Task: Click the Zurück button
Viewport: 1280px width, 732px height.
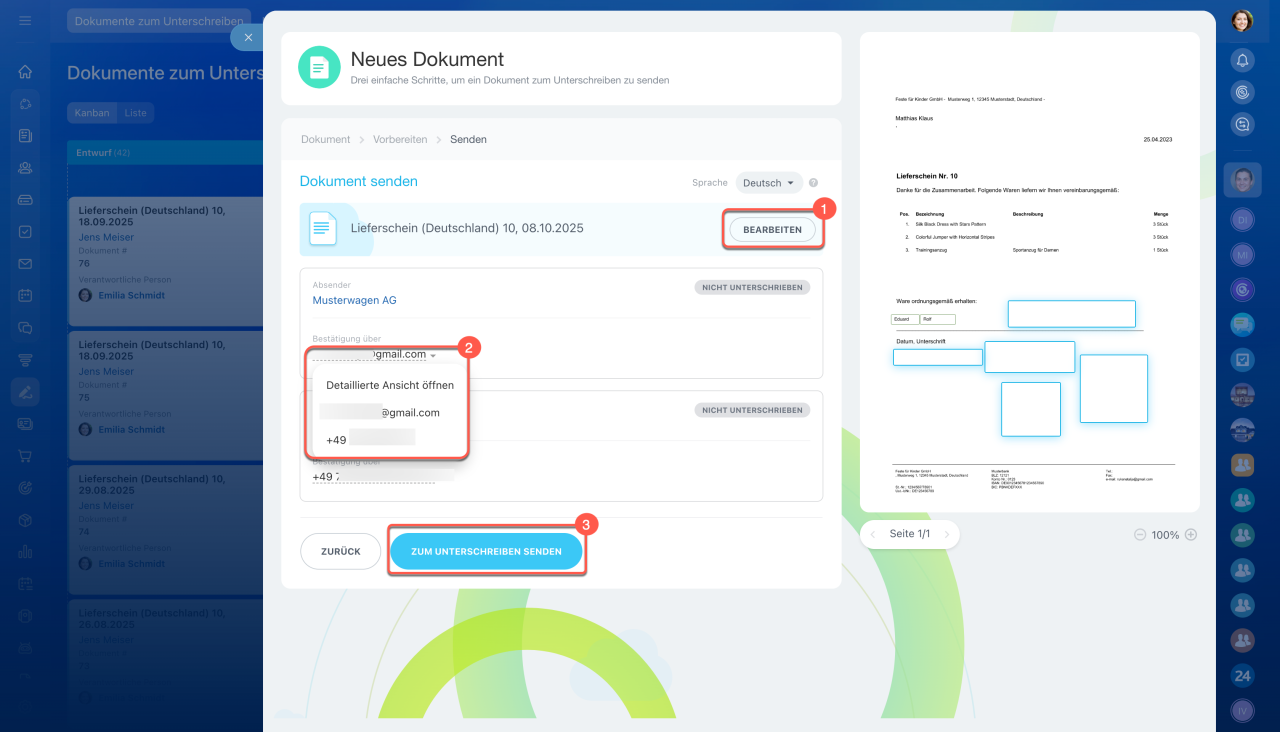Action: coord(340,552)
